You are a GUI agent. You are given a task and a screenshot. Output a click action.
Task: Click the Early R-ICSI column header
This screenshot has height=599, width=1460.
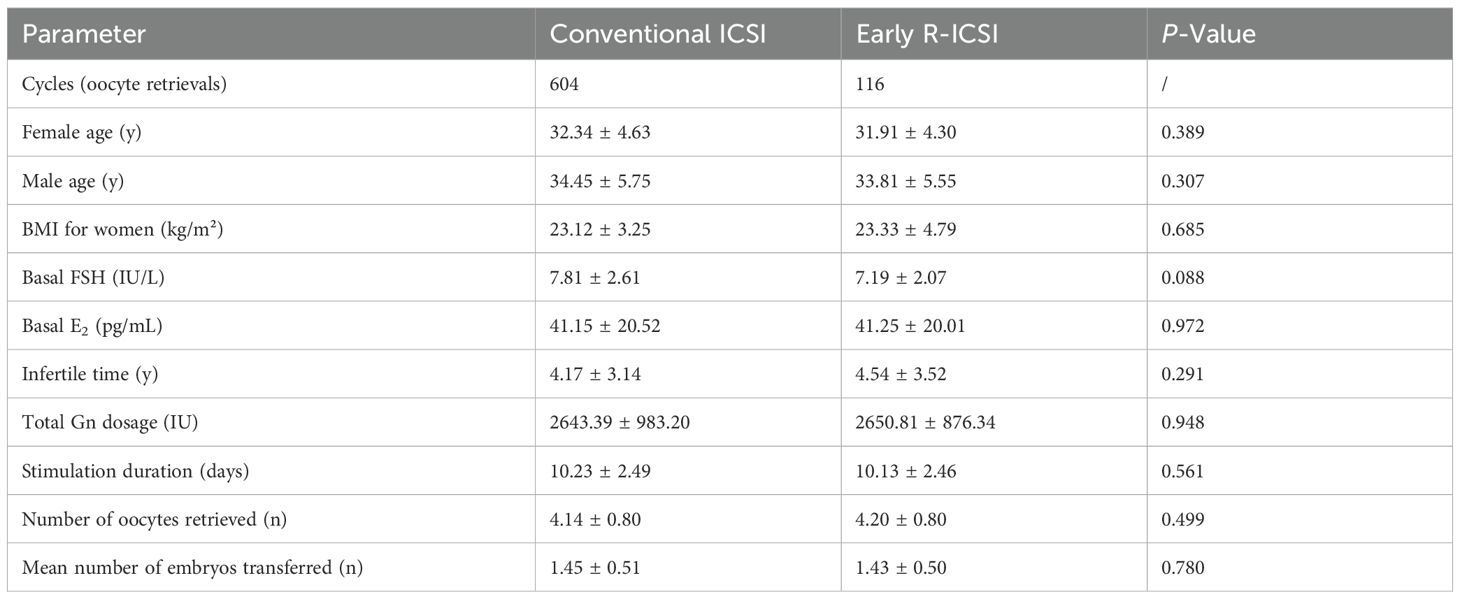pyautogui.click(x=928, y=33)
